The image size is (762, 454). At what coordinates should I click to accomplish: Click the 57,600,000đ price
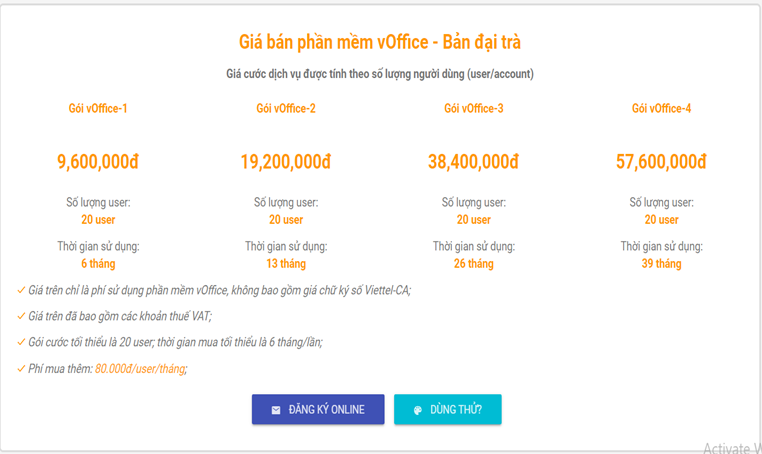pos(661,162)
